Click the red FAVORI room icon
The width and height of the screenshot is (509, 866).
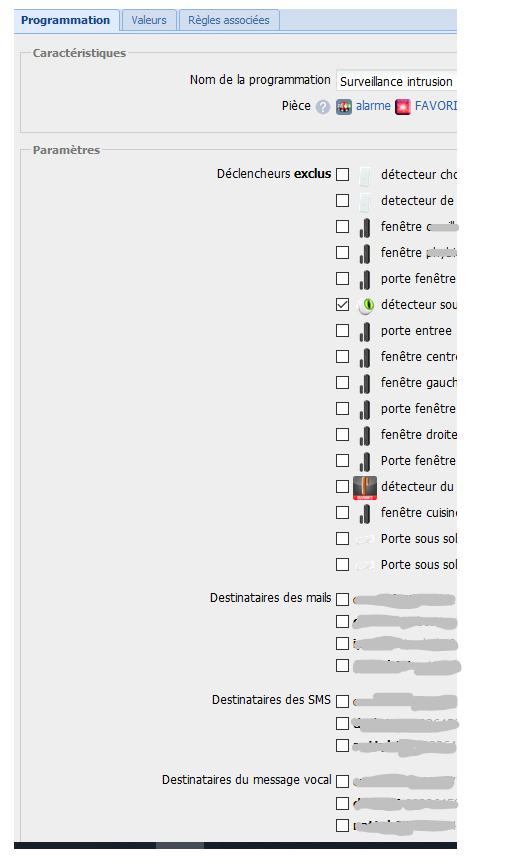tap(403, 107)
